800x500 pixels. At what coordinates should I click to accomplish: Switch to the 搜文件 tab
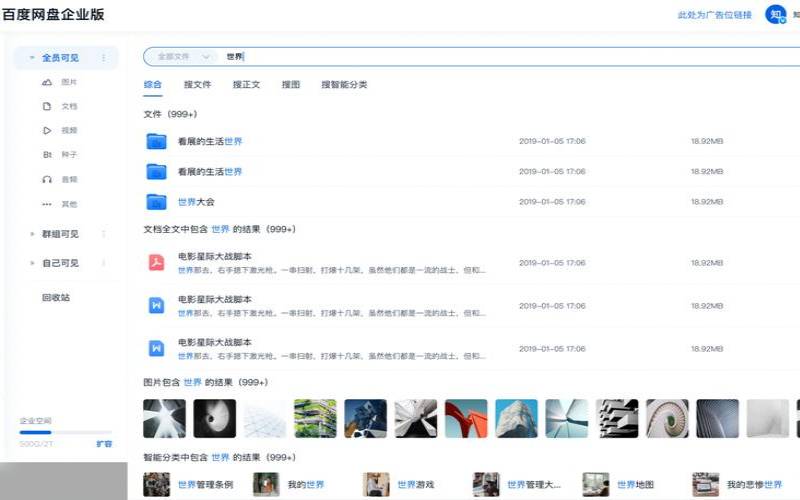pos(197,85)
